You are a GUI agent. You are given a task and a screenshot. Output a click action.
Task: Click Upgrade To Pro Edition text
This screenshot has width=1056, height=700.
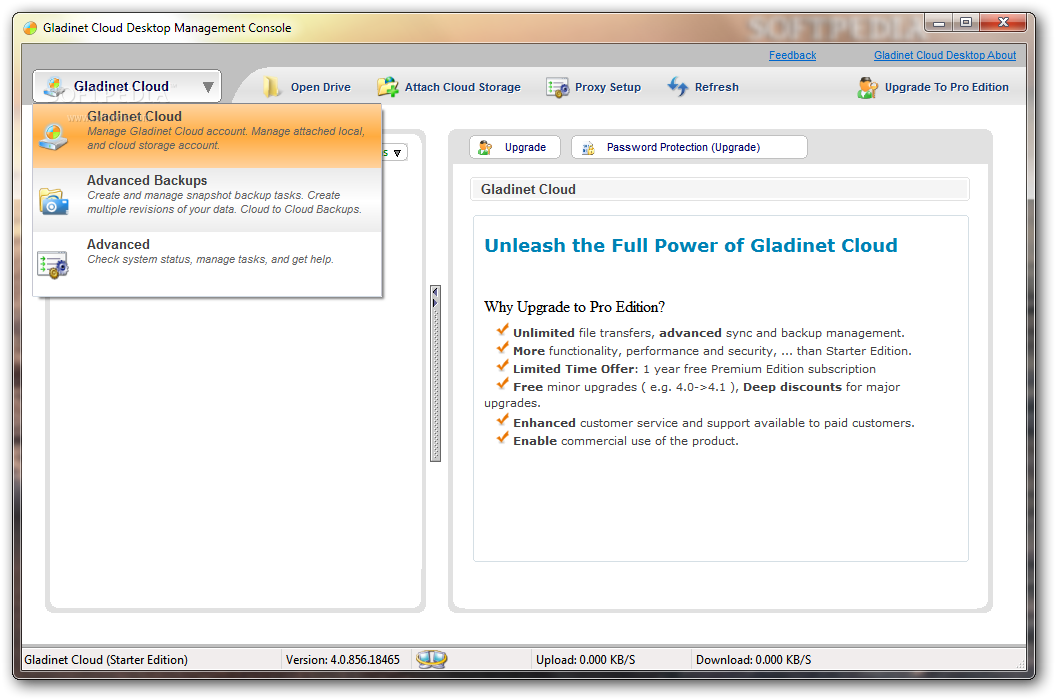pyautogui.click(x=946, y=87)
